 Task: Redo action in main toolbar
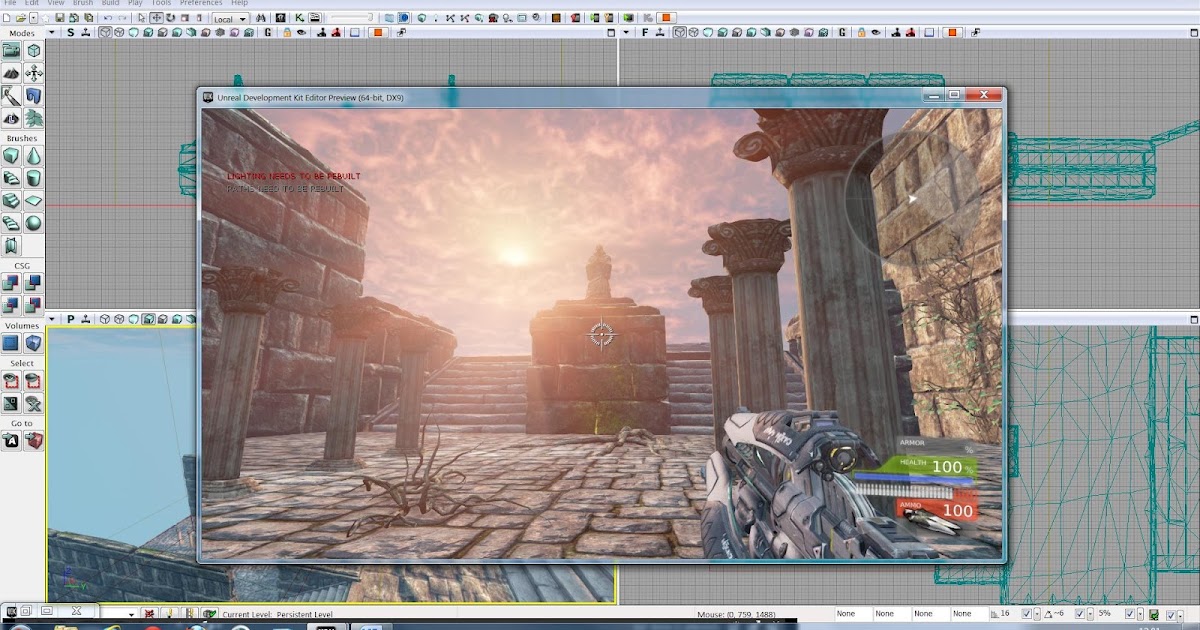tap(122, 18)
